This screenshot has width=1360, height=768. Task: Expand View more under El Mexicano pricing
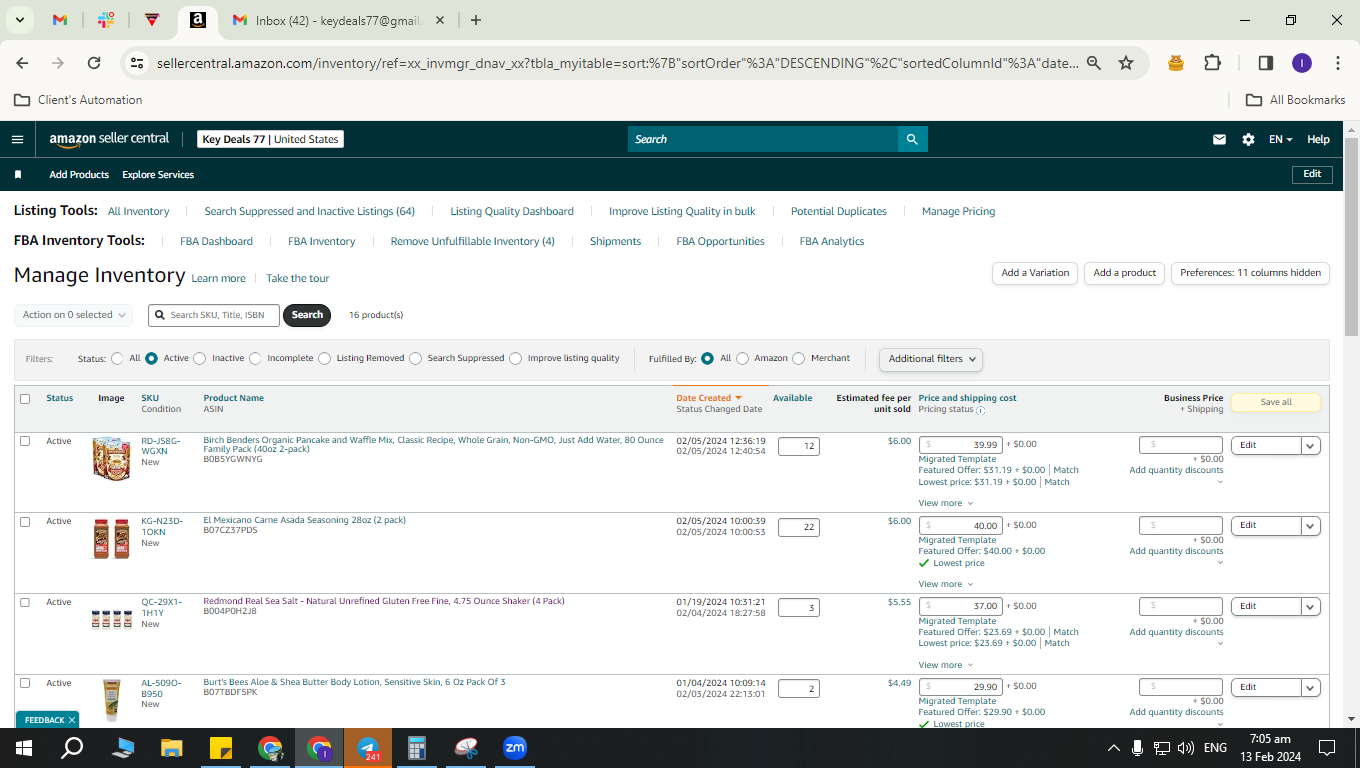click(946, 584)
